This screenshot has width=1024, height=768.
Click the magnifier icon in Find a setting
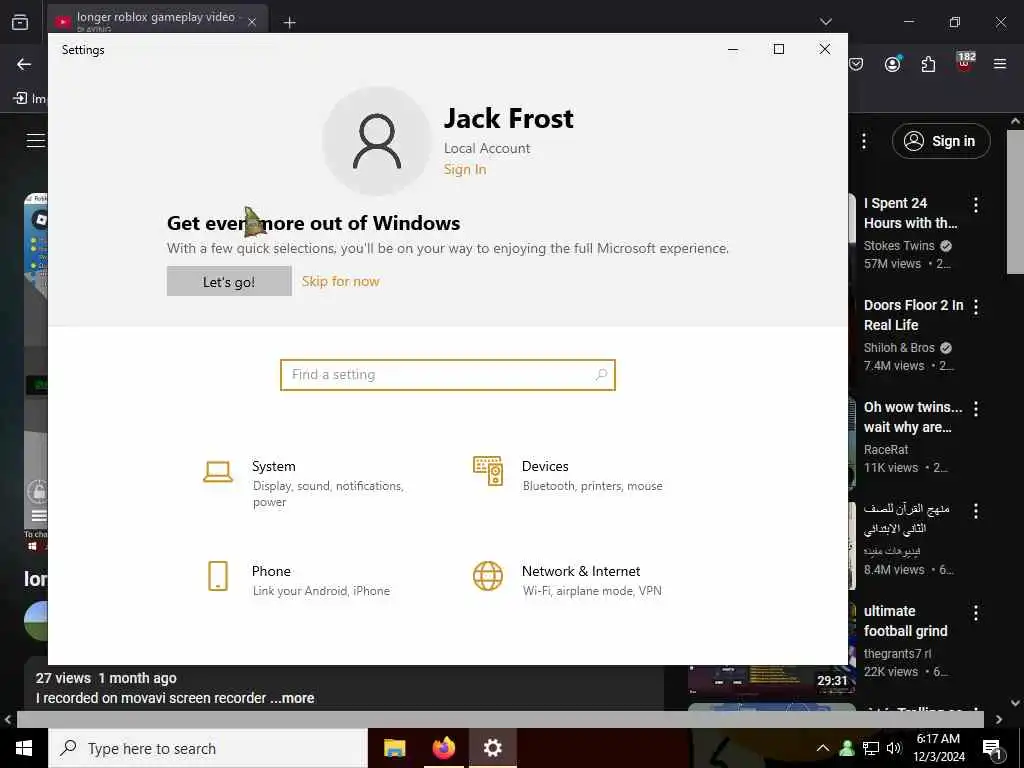601,374
